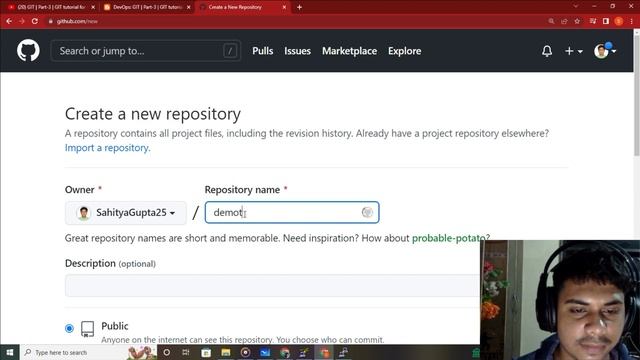The height and width of the screenshot is (360, 640).
Task: Open Google Chrome from the taskbar
Action: [285, 352]
